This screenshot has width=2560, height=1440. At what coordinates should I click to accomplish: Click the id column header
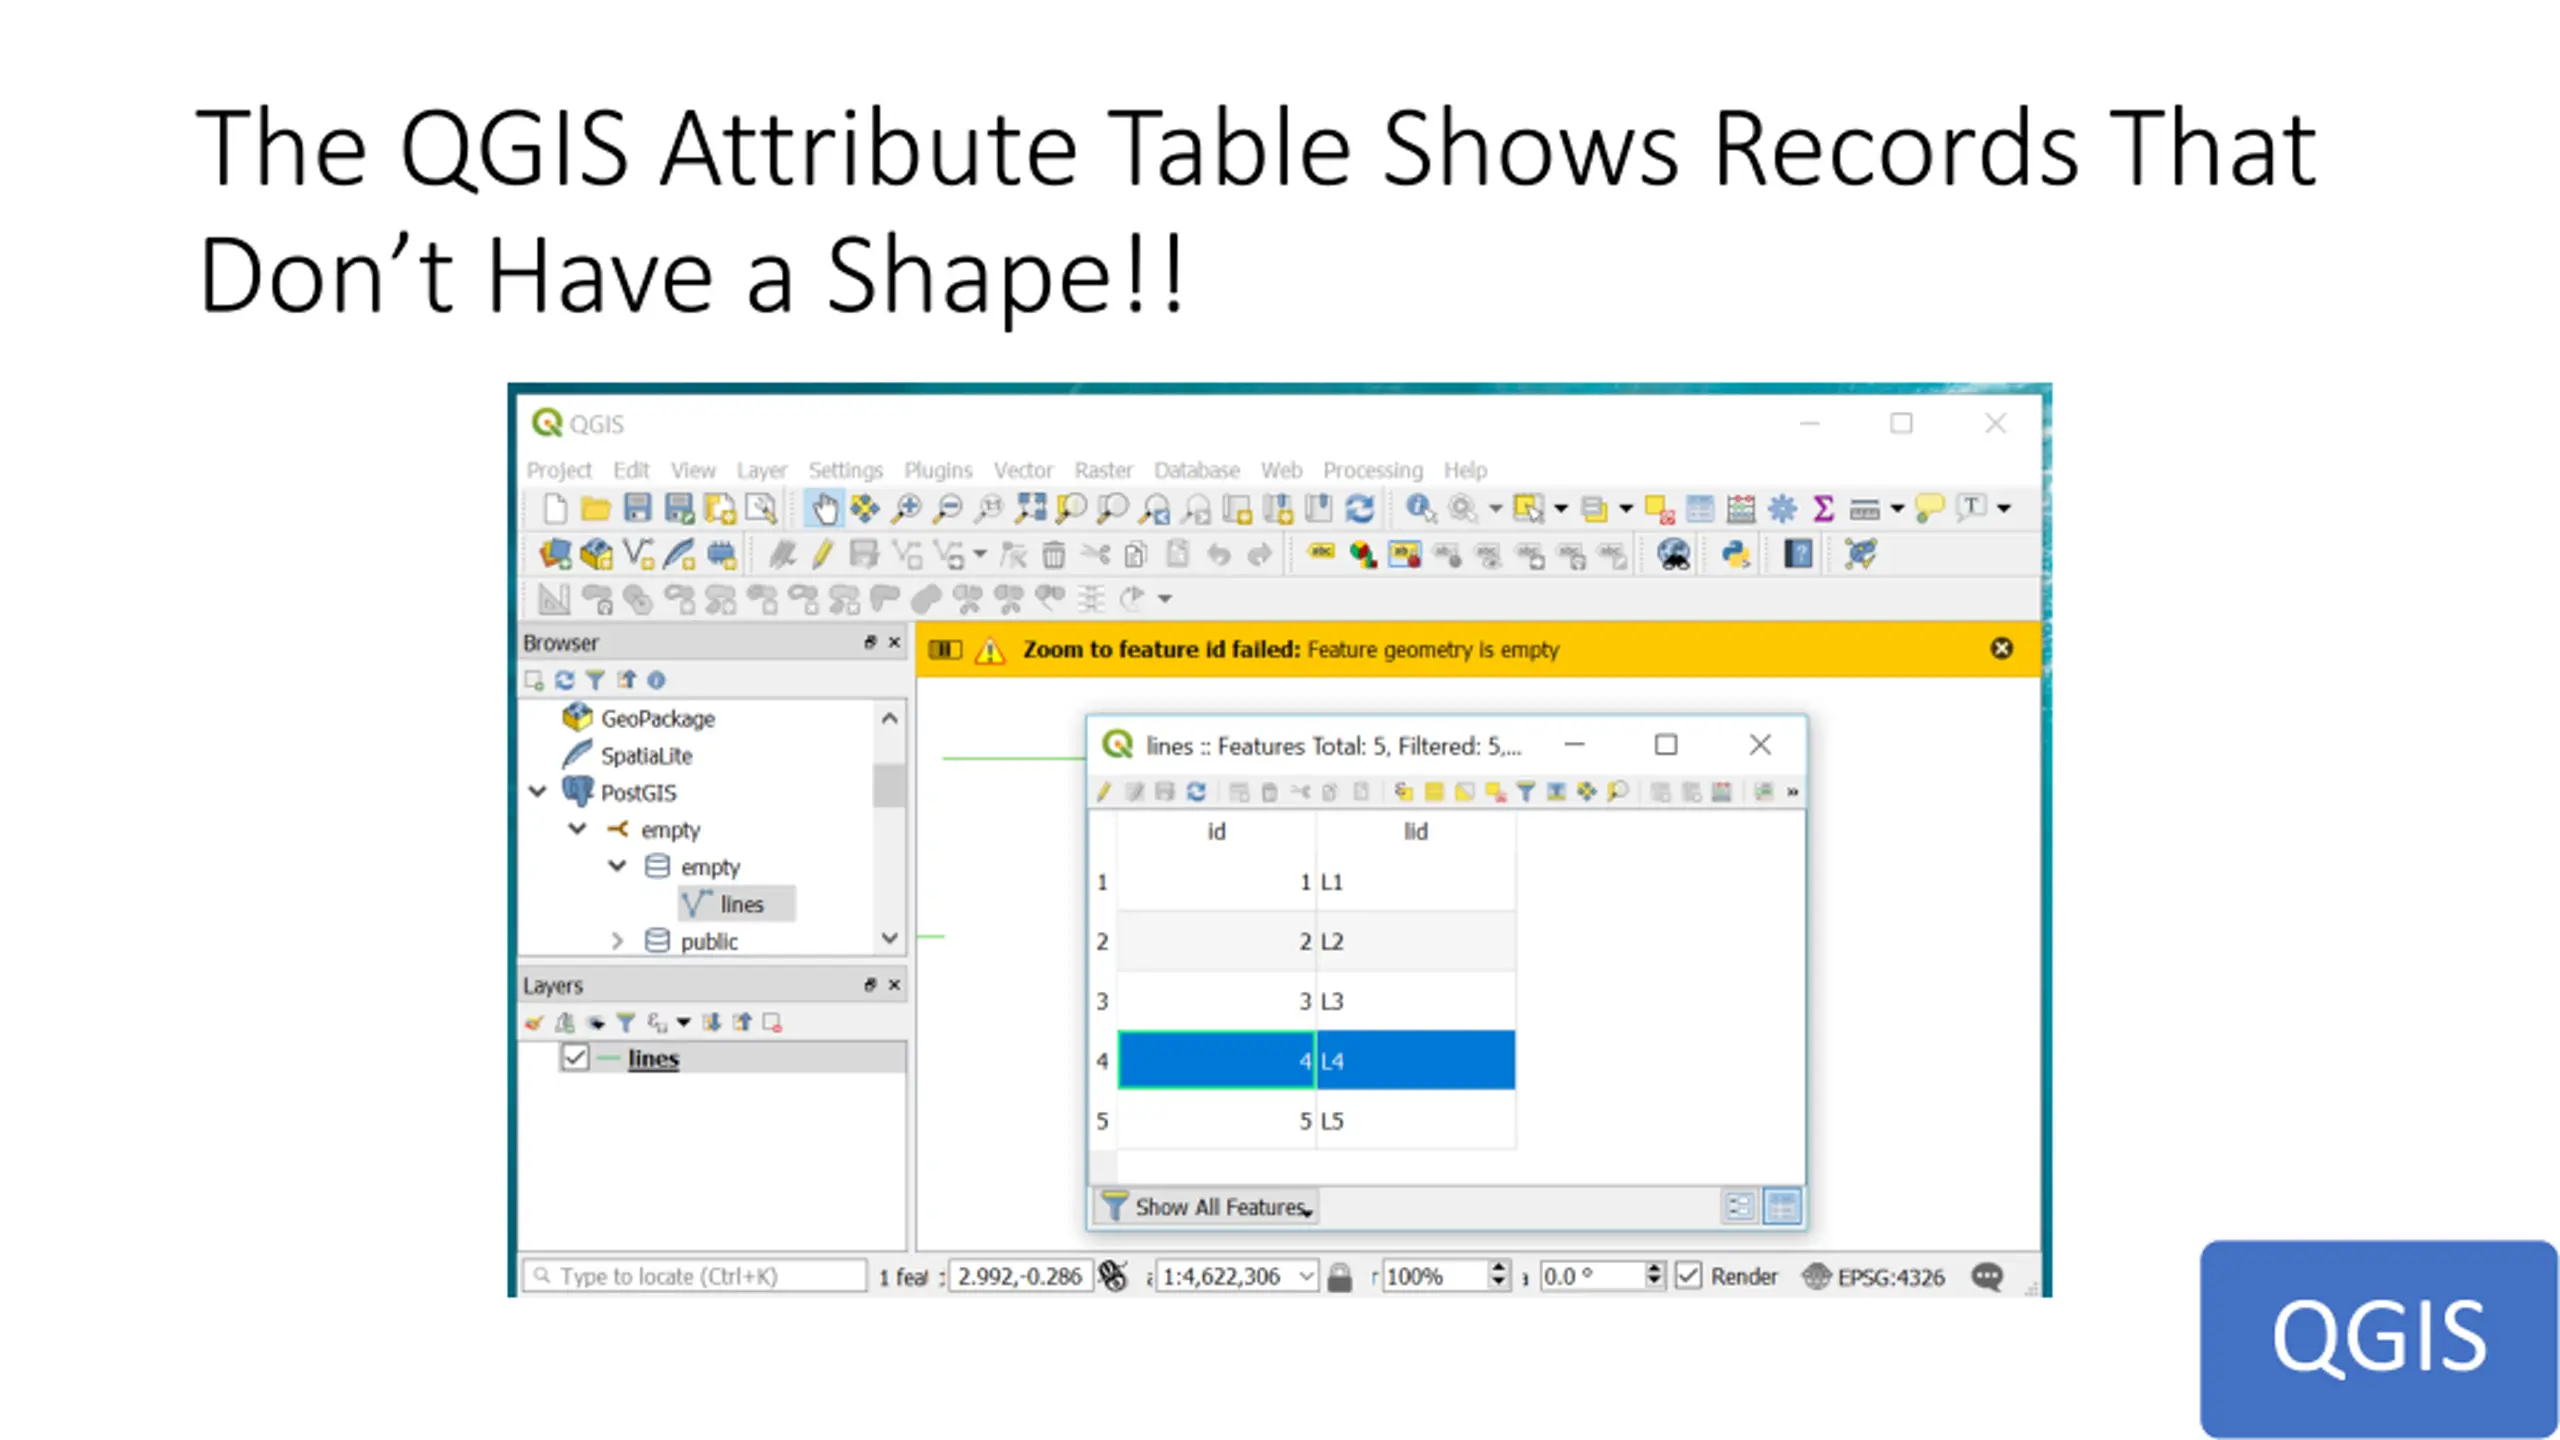click(1216, 831)
